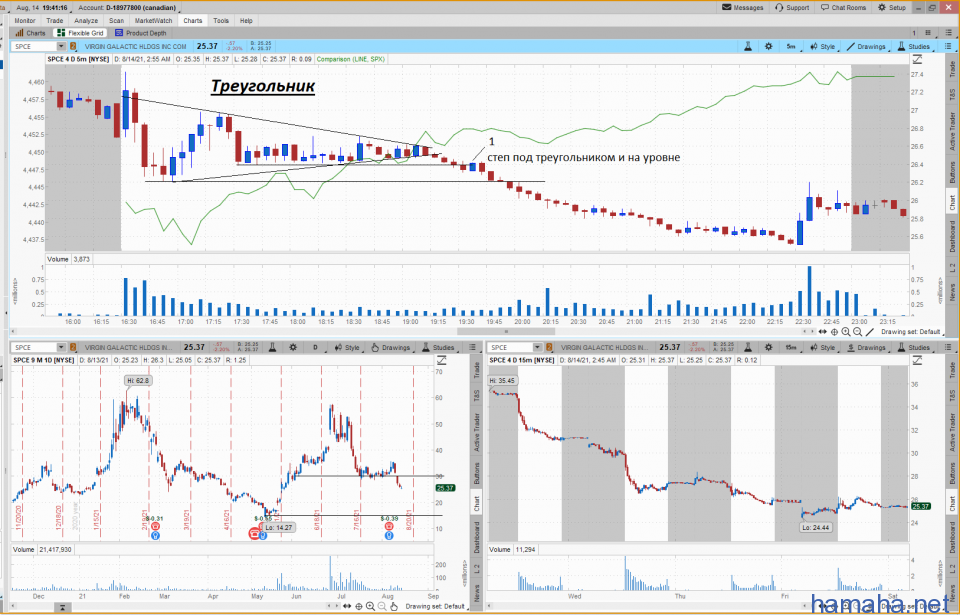Viewport: 960px width, 615px height.
Task: Open chart settings gear in the top chart
Action: pos(769,47)
